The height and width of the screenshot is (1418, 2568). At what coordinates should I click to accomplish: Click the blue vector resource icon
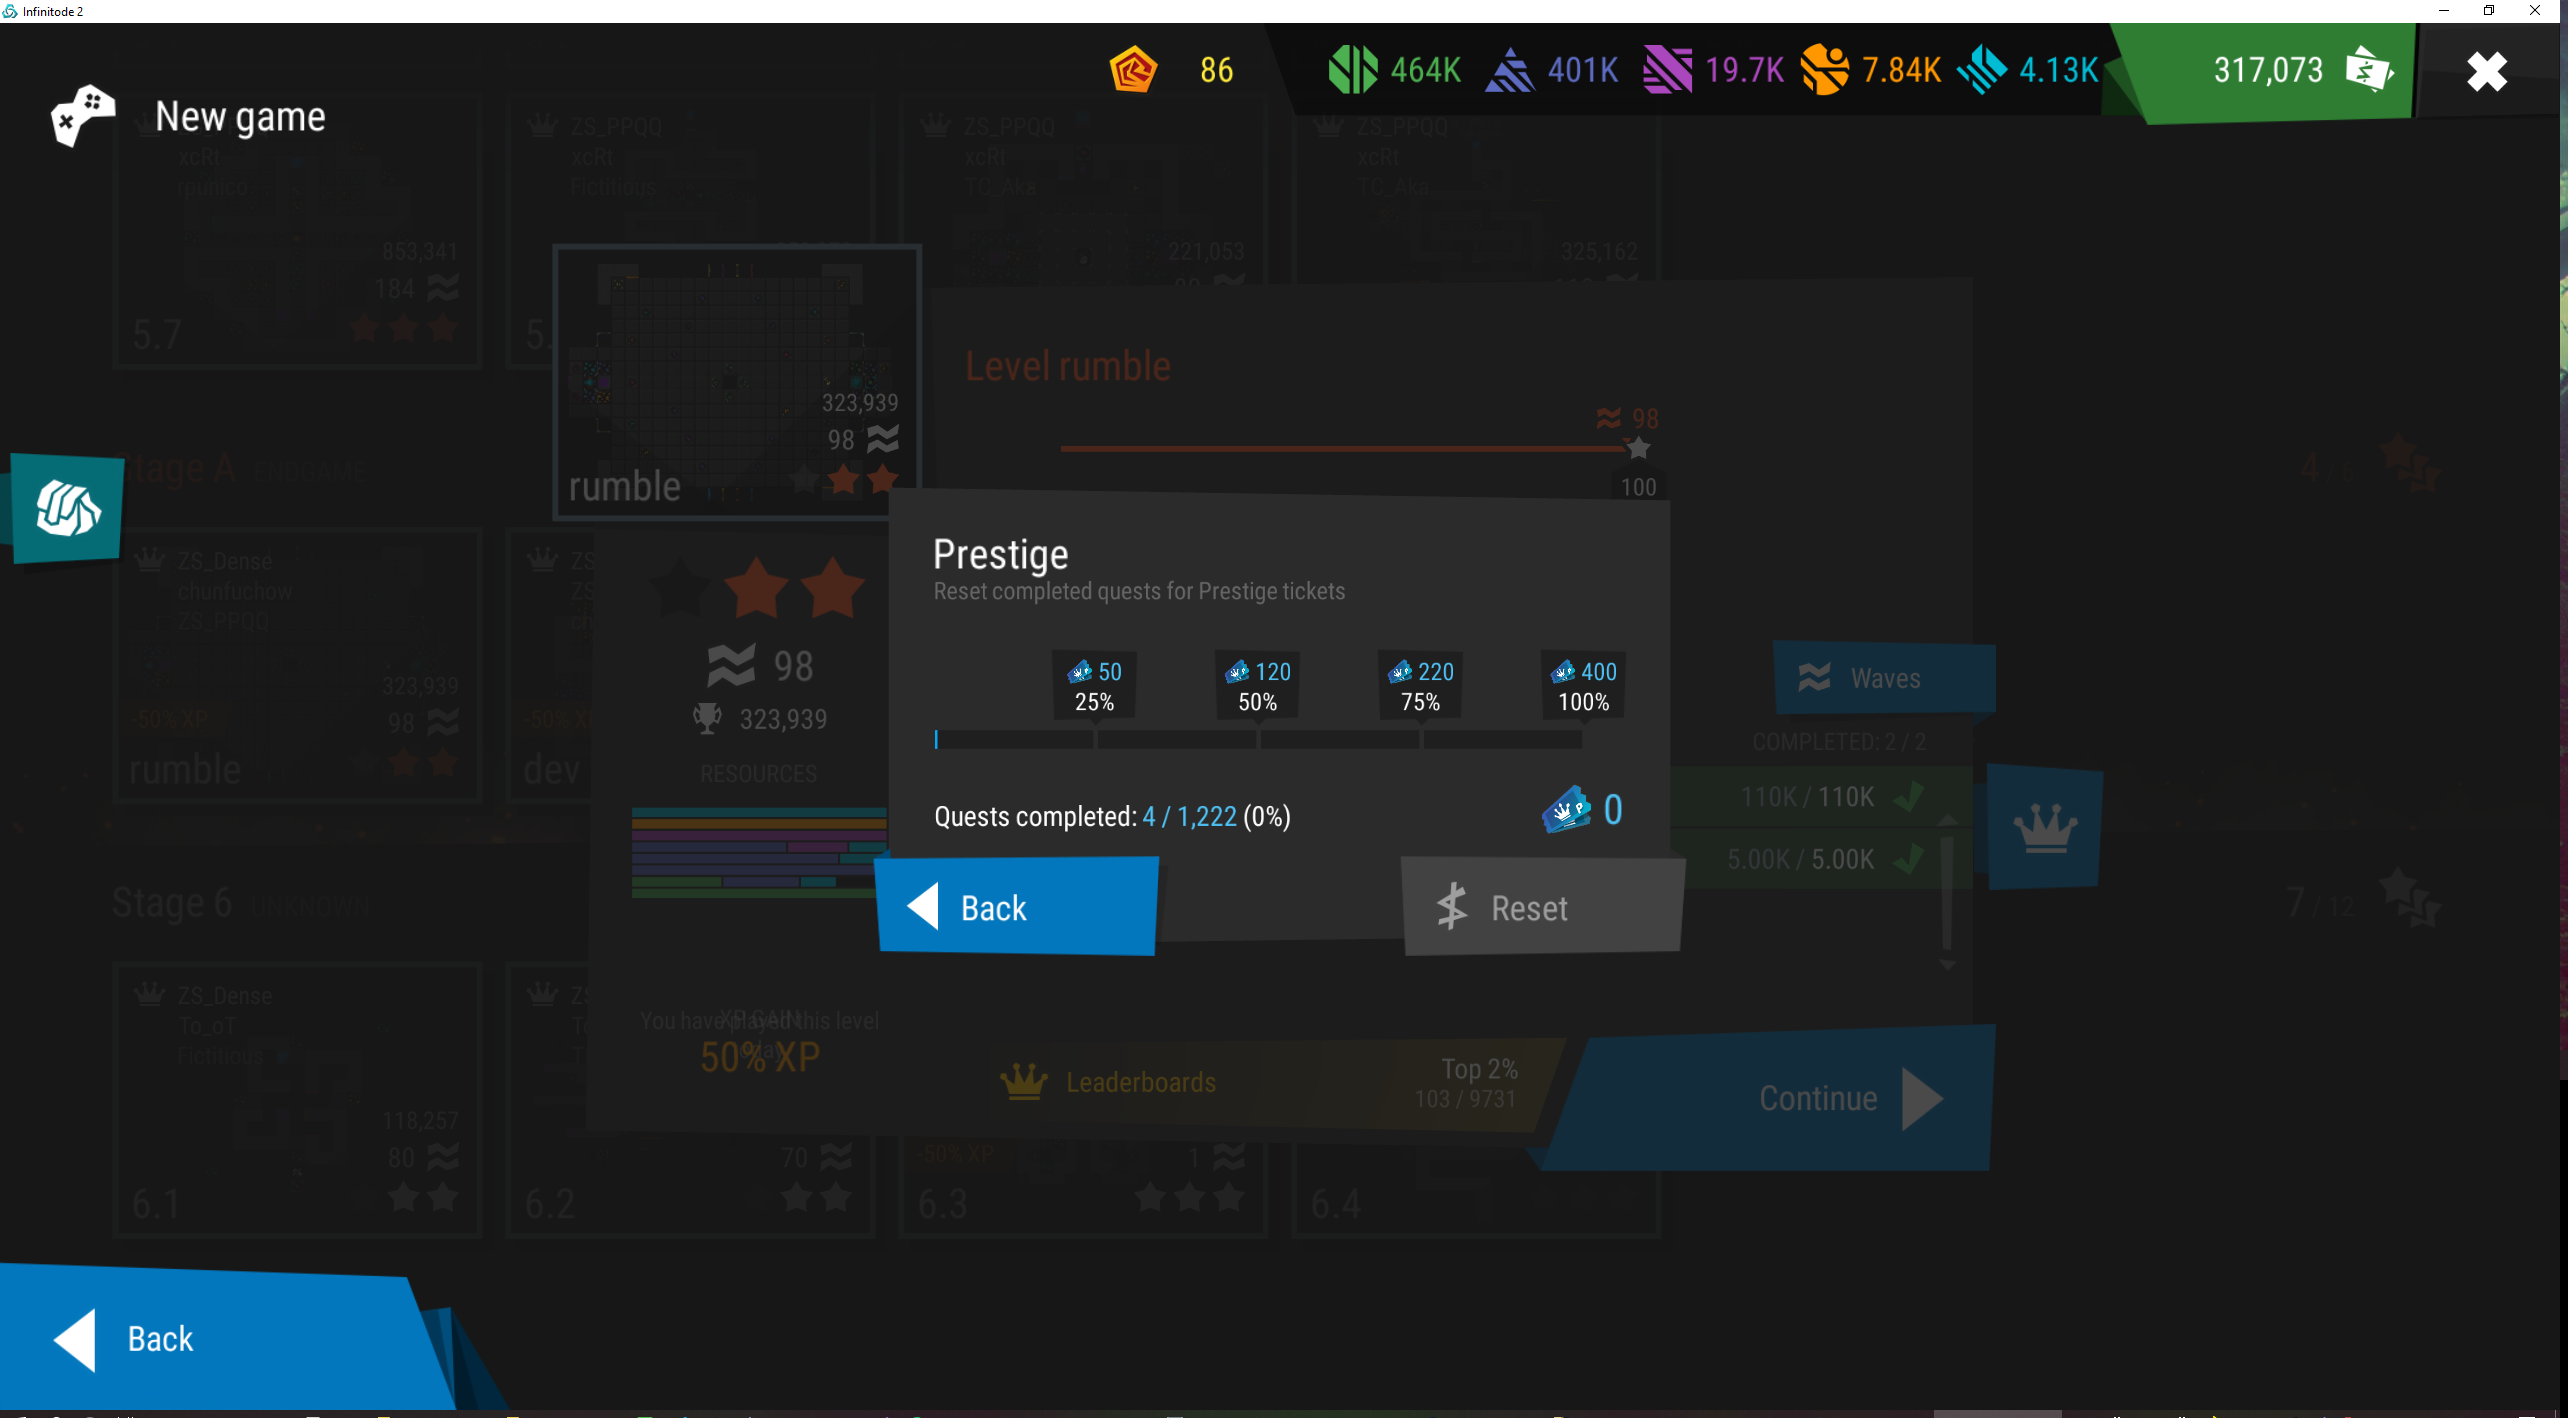point(1509,70)
